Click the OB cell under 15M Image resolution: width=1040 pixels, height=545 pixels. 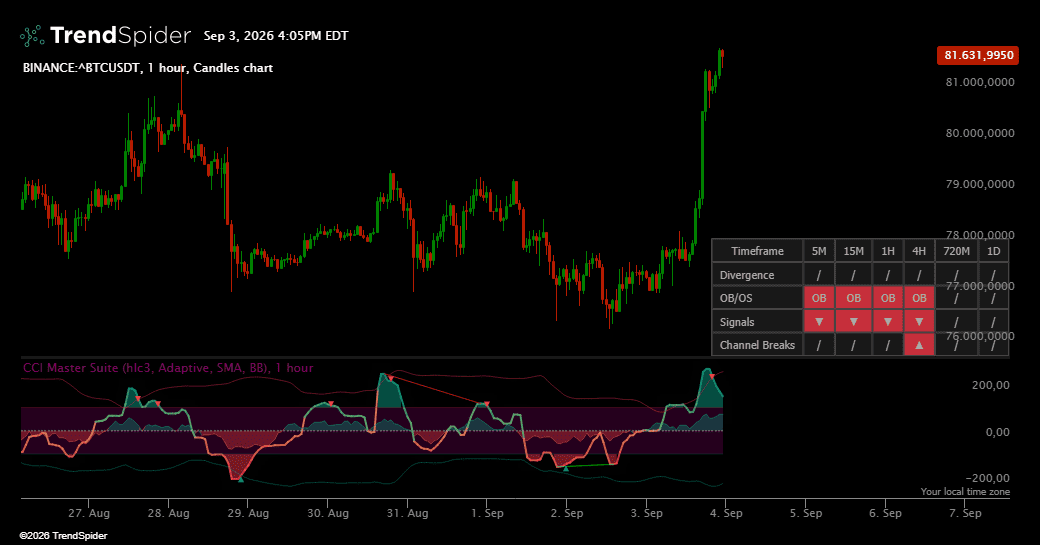pos(854,298)
